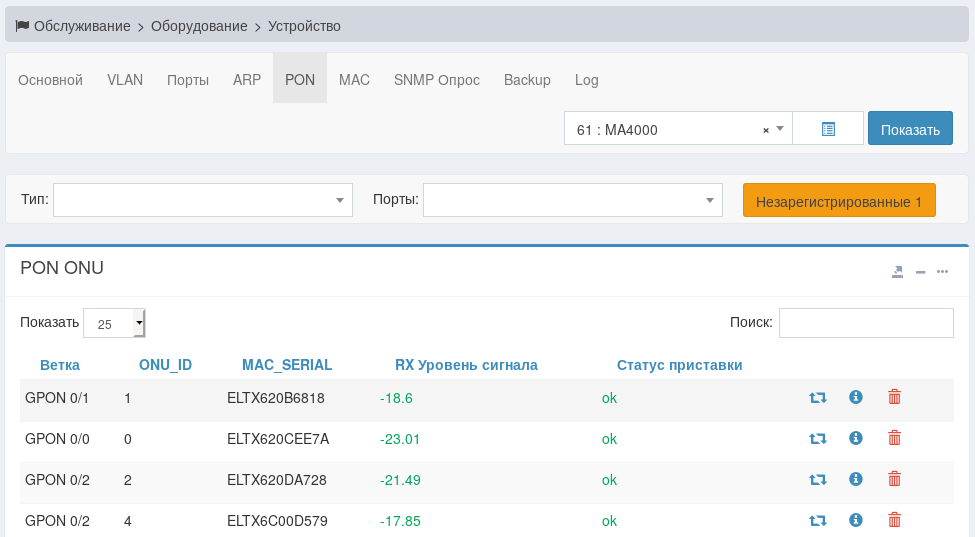Screen dimensions: 975x537
Task: Open PON ONU panel more options menu
Action: pyautogui.click(x=942, y=271)
